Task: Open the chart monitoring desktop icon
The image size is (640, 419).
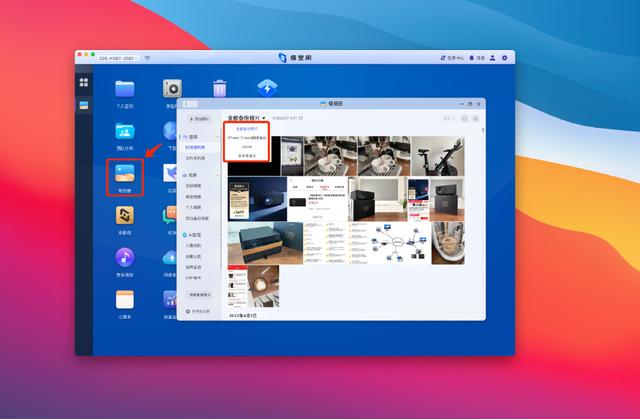Action: pyautogui.click(x=170, y=300)
